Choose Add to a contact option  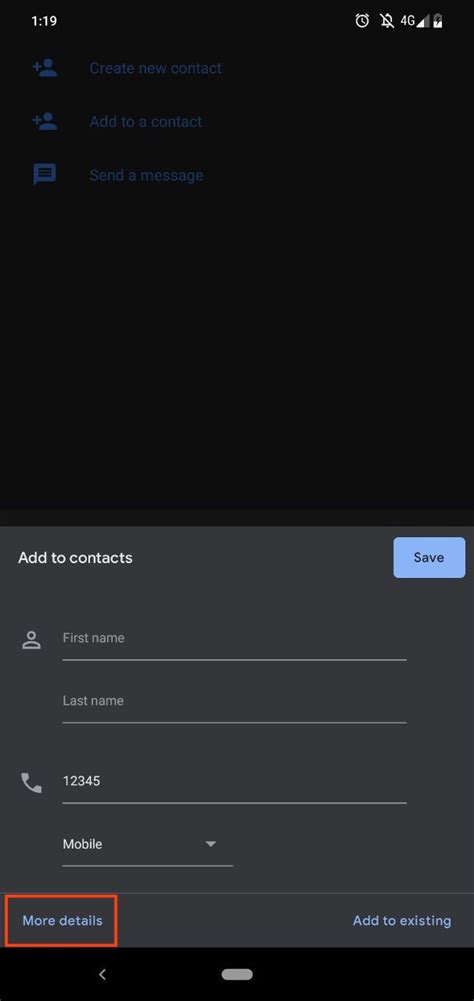point(146,121)
